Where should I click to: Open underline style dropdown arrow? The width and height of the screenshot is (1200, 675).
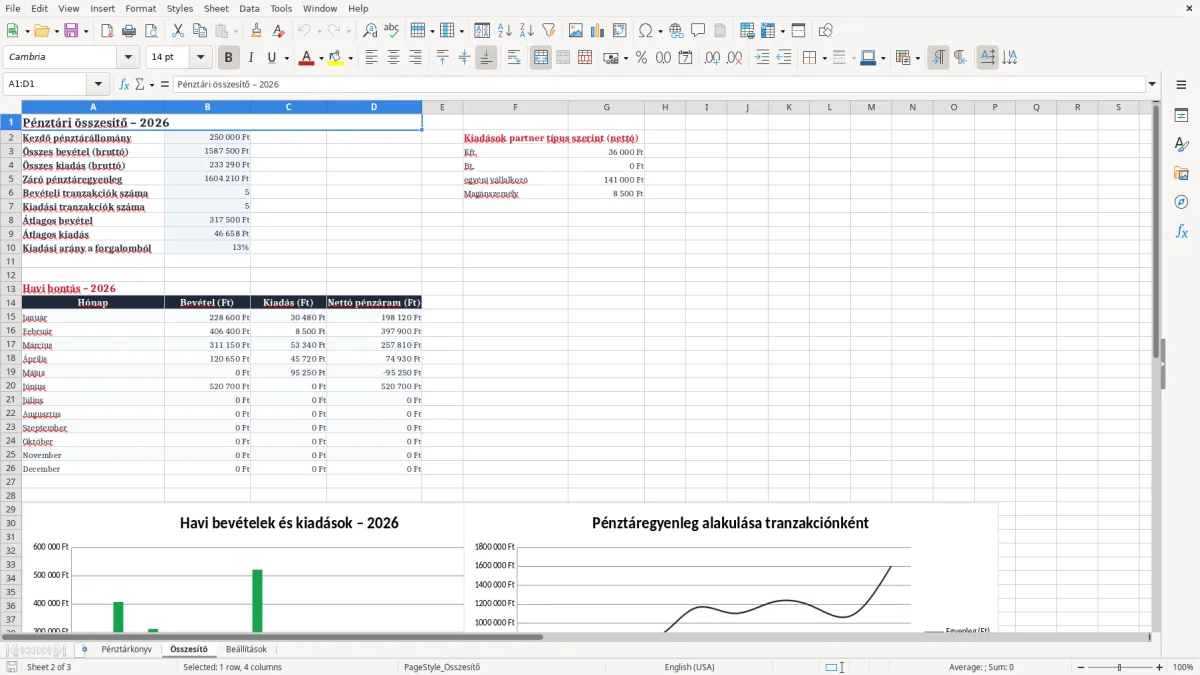(286, 58)
